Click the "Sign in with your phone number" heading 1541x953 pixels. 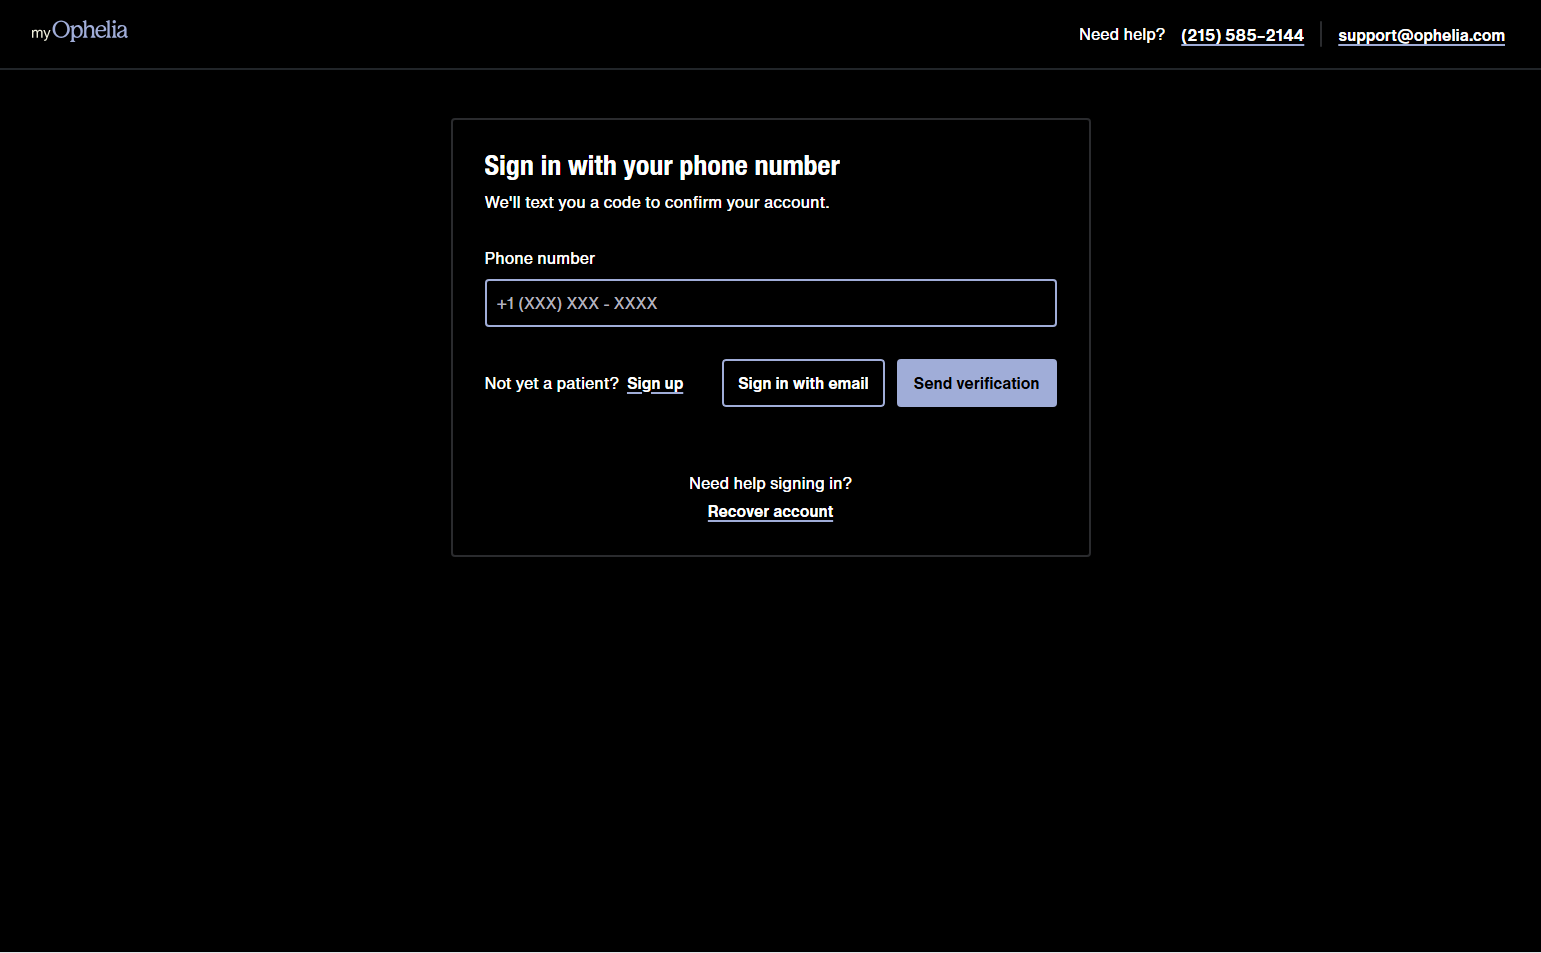click(662, 166)
